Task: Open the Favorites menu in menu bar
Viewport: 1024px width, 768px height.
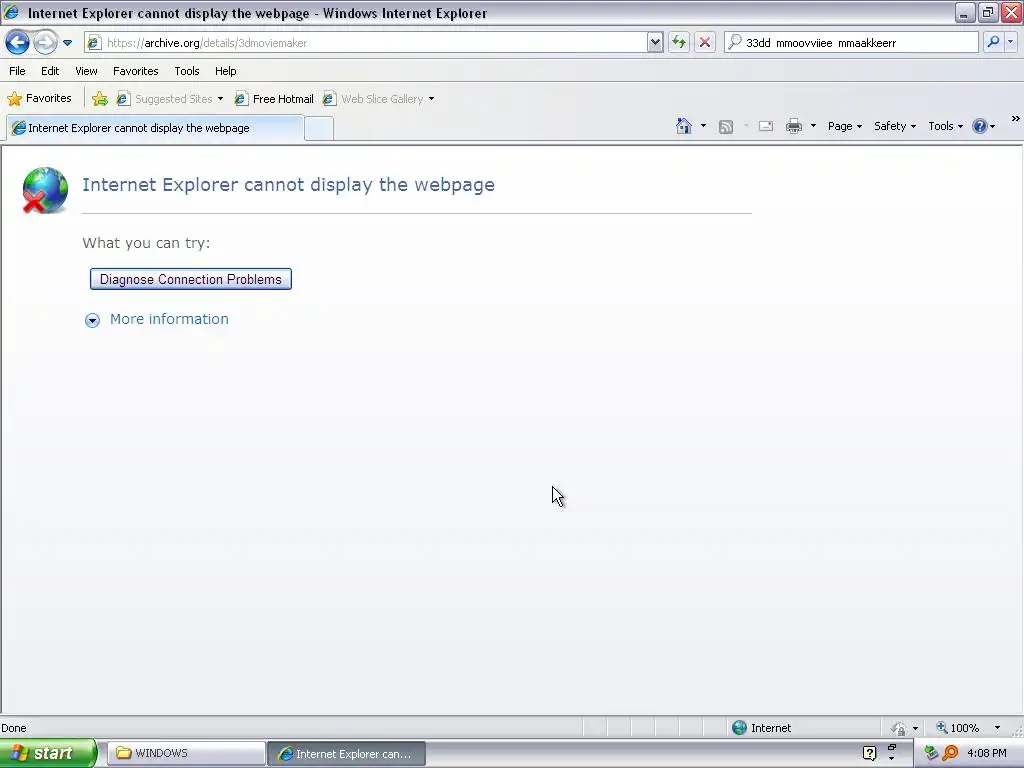Action: 136,71
